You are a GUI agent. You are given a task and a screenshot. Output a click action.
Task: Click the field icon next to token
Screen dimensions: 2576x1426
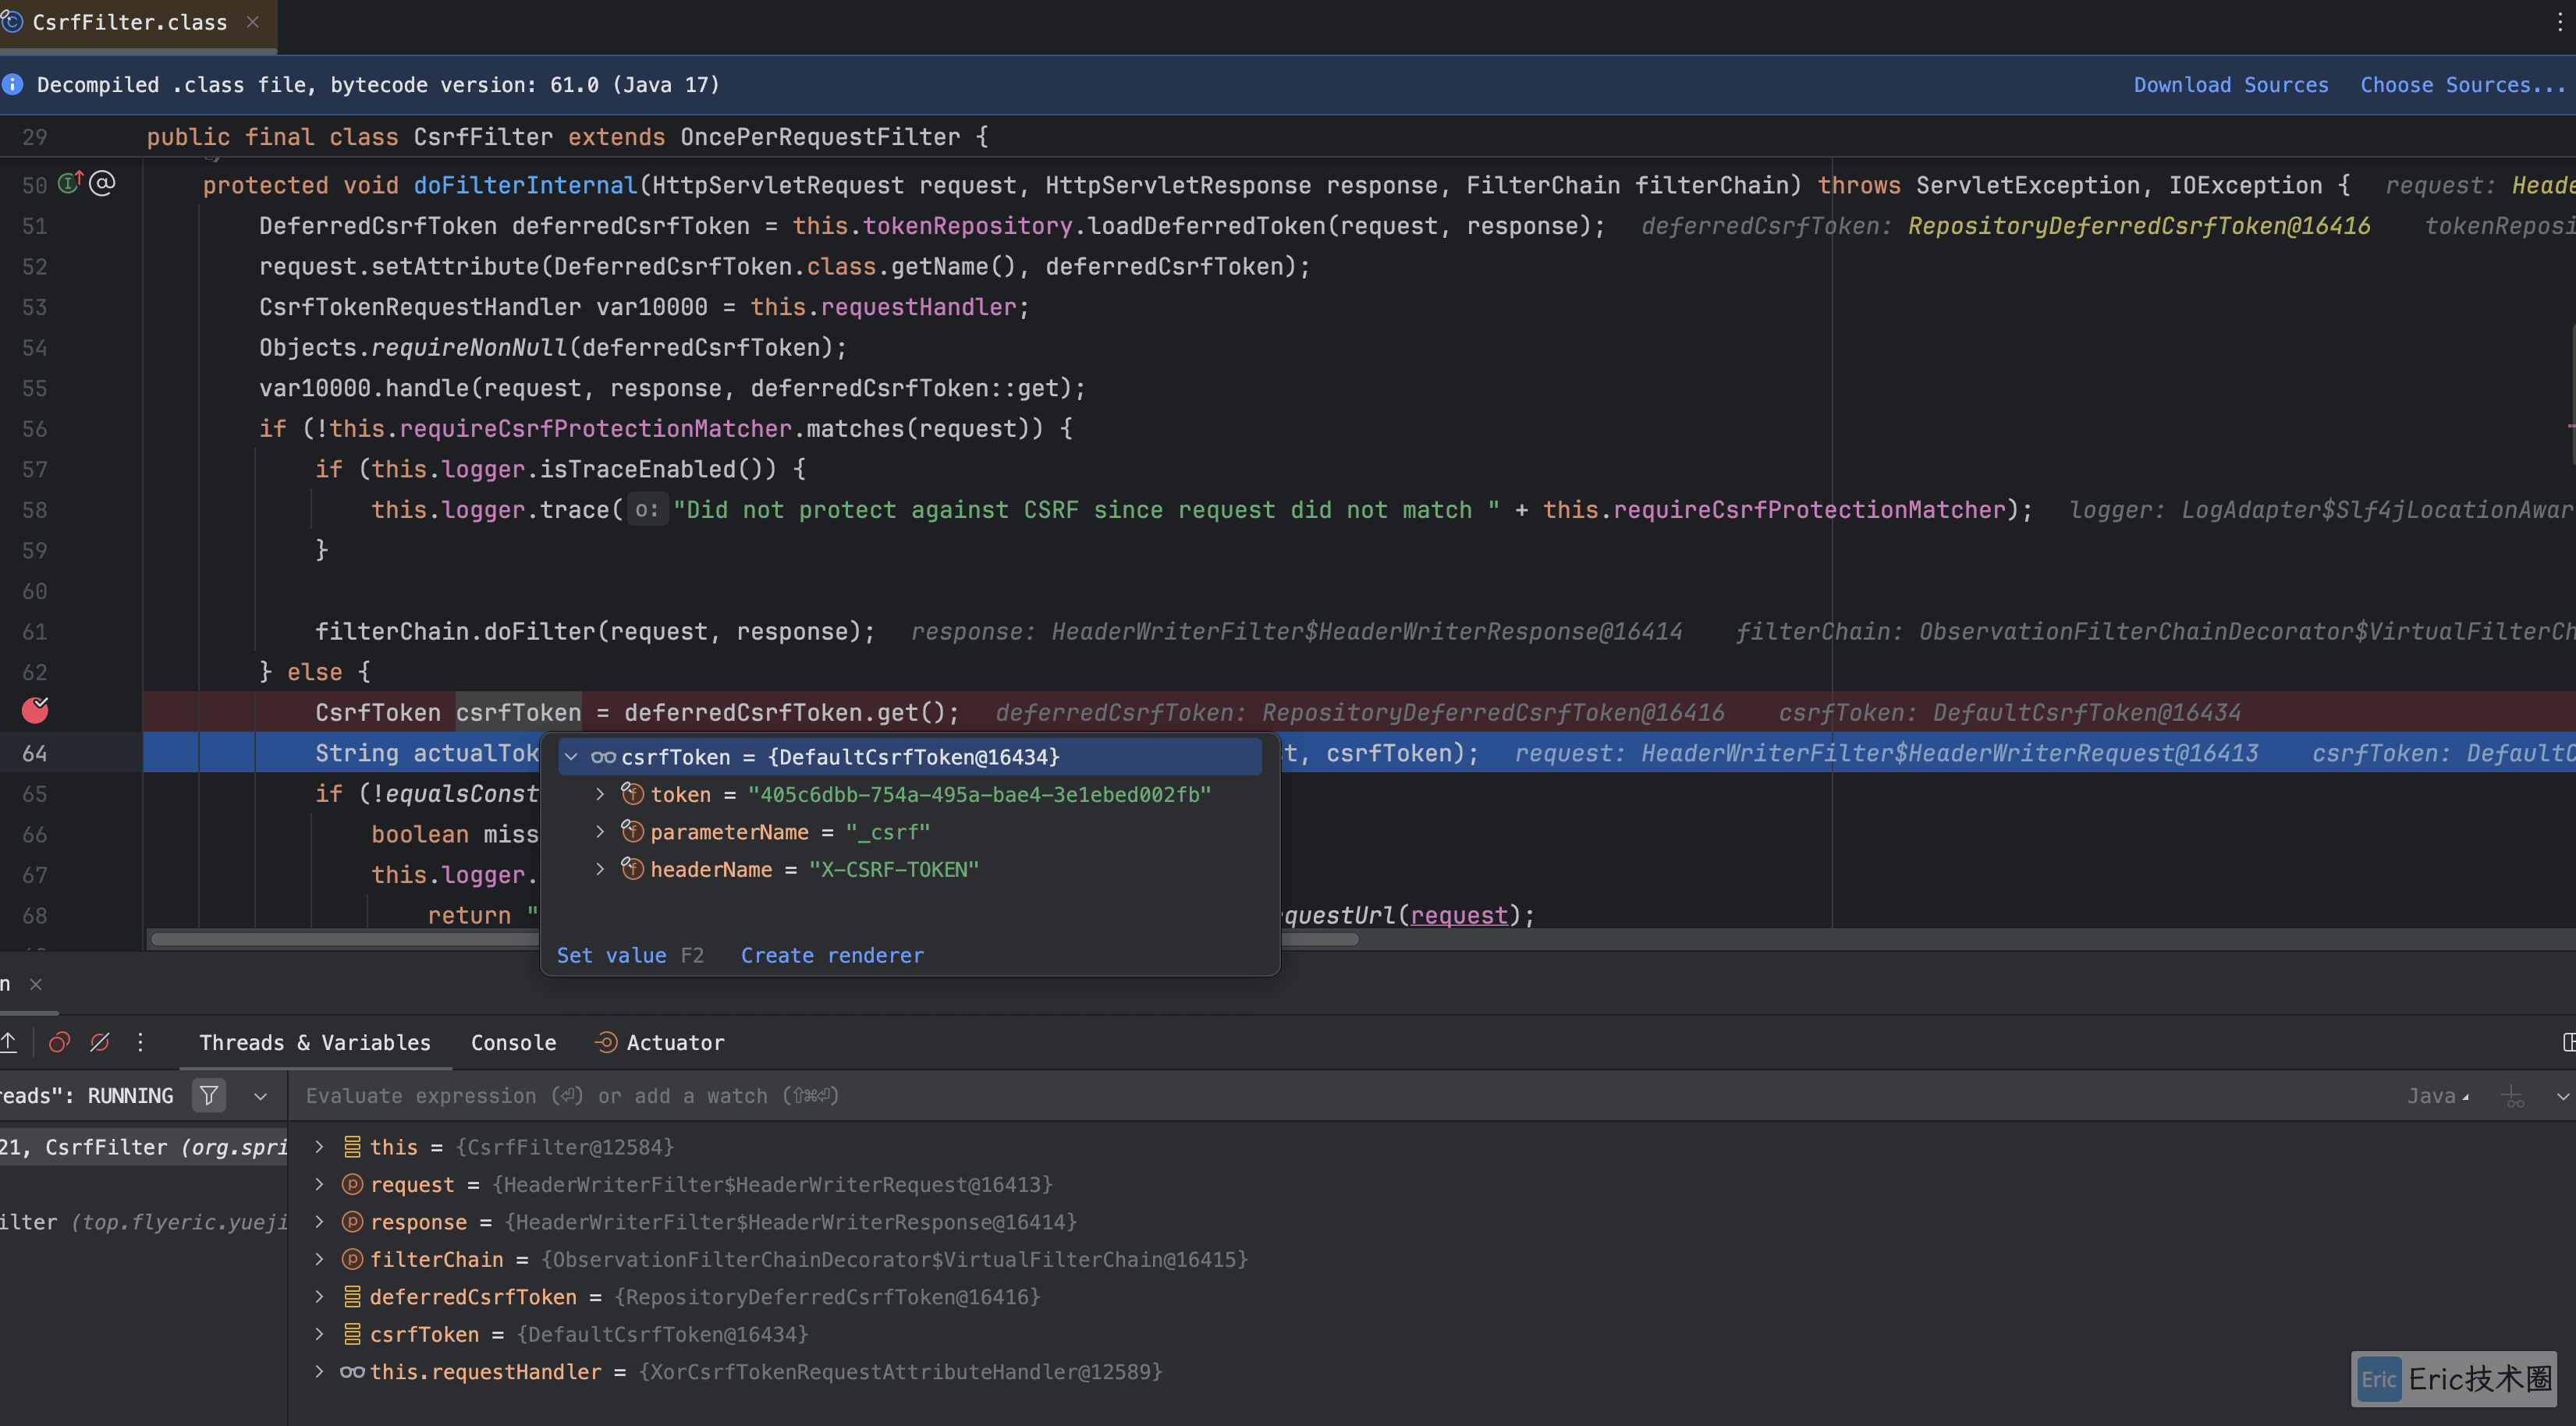point(632,793)
